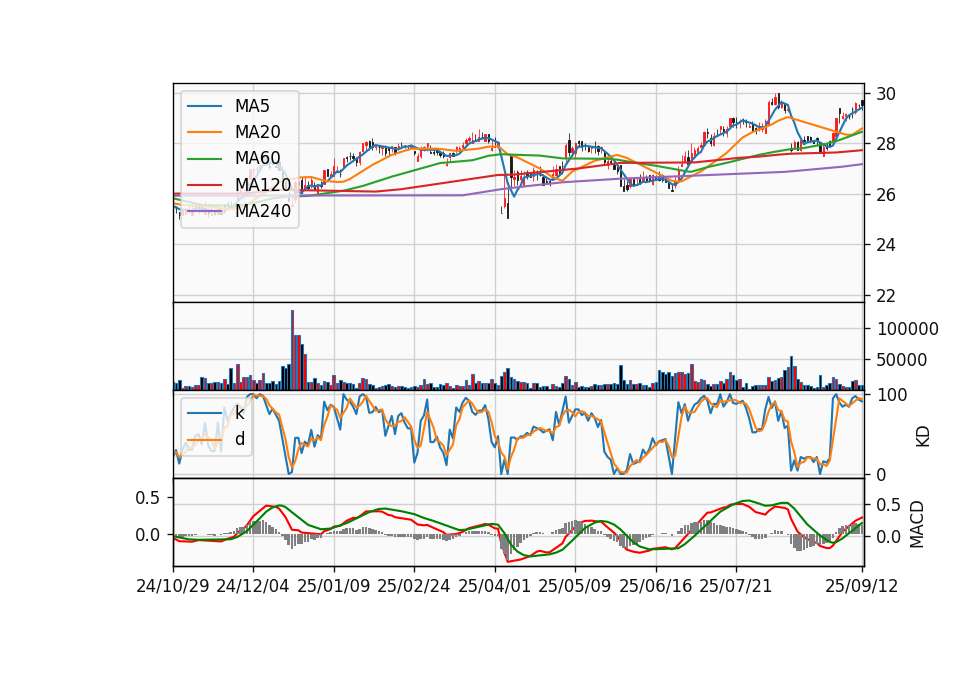
Task: Click the MA5 legend label
Action: [x=252, y=106]
